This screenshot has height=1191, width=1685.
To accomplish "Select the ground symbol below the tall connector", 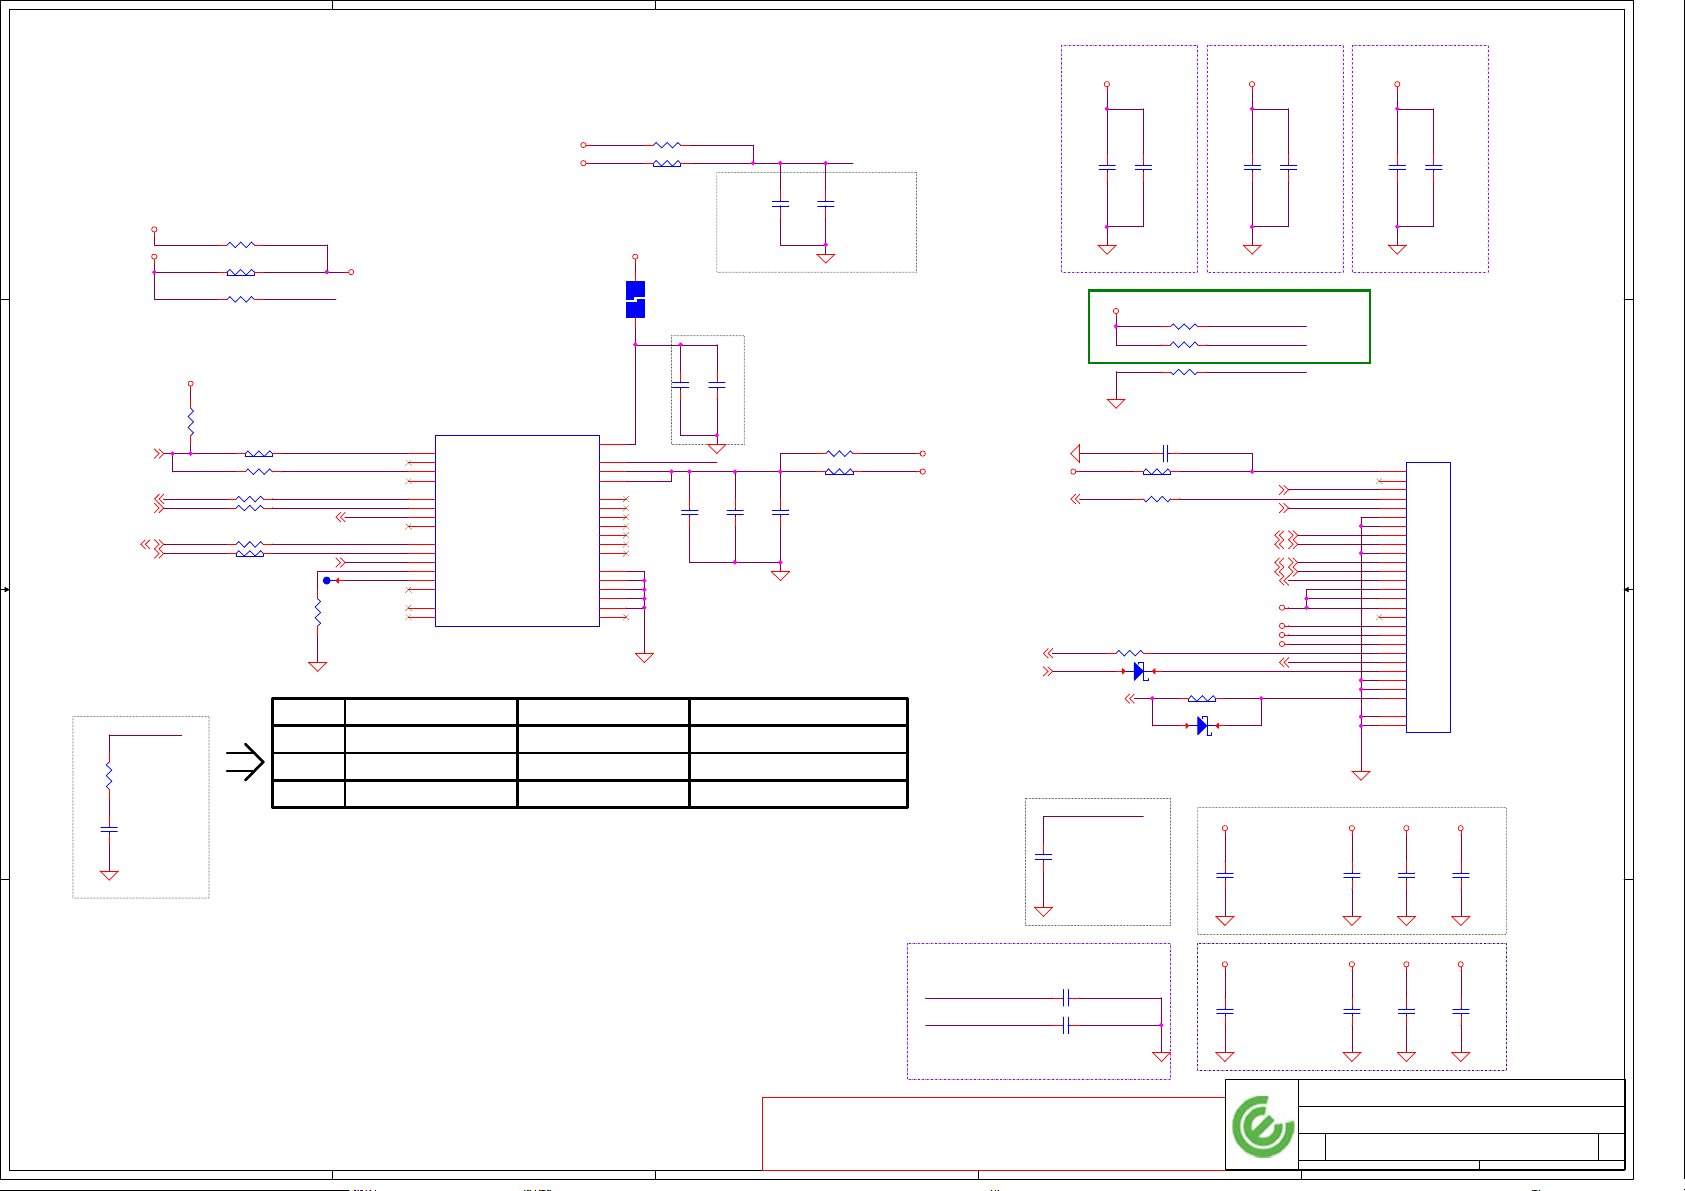I will tap(1361, 775).
